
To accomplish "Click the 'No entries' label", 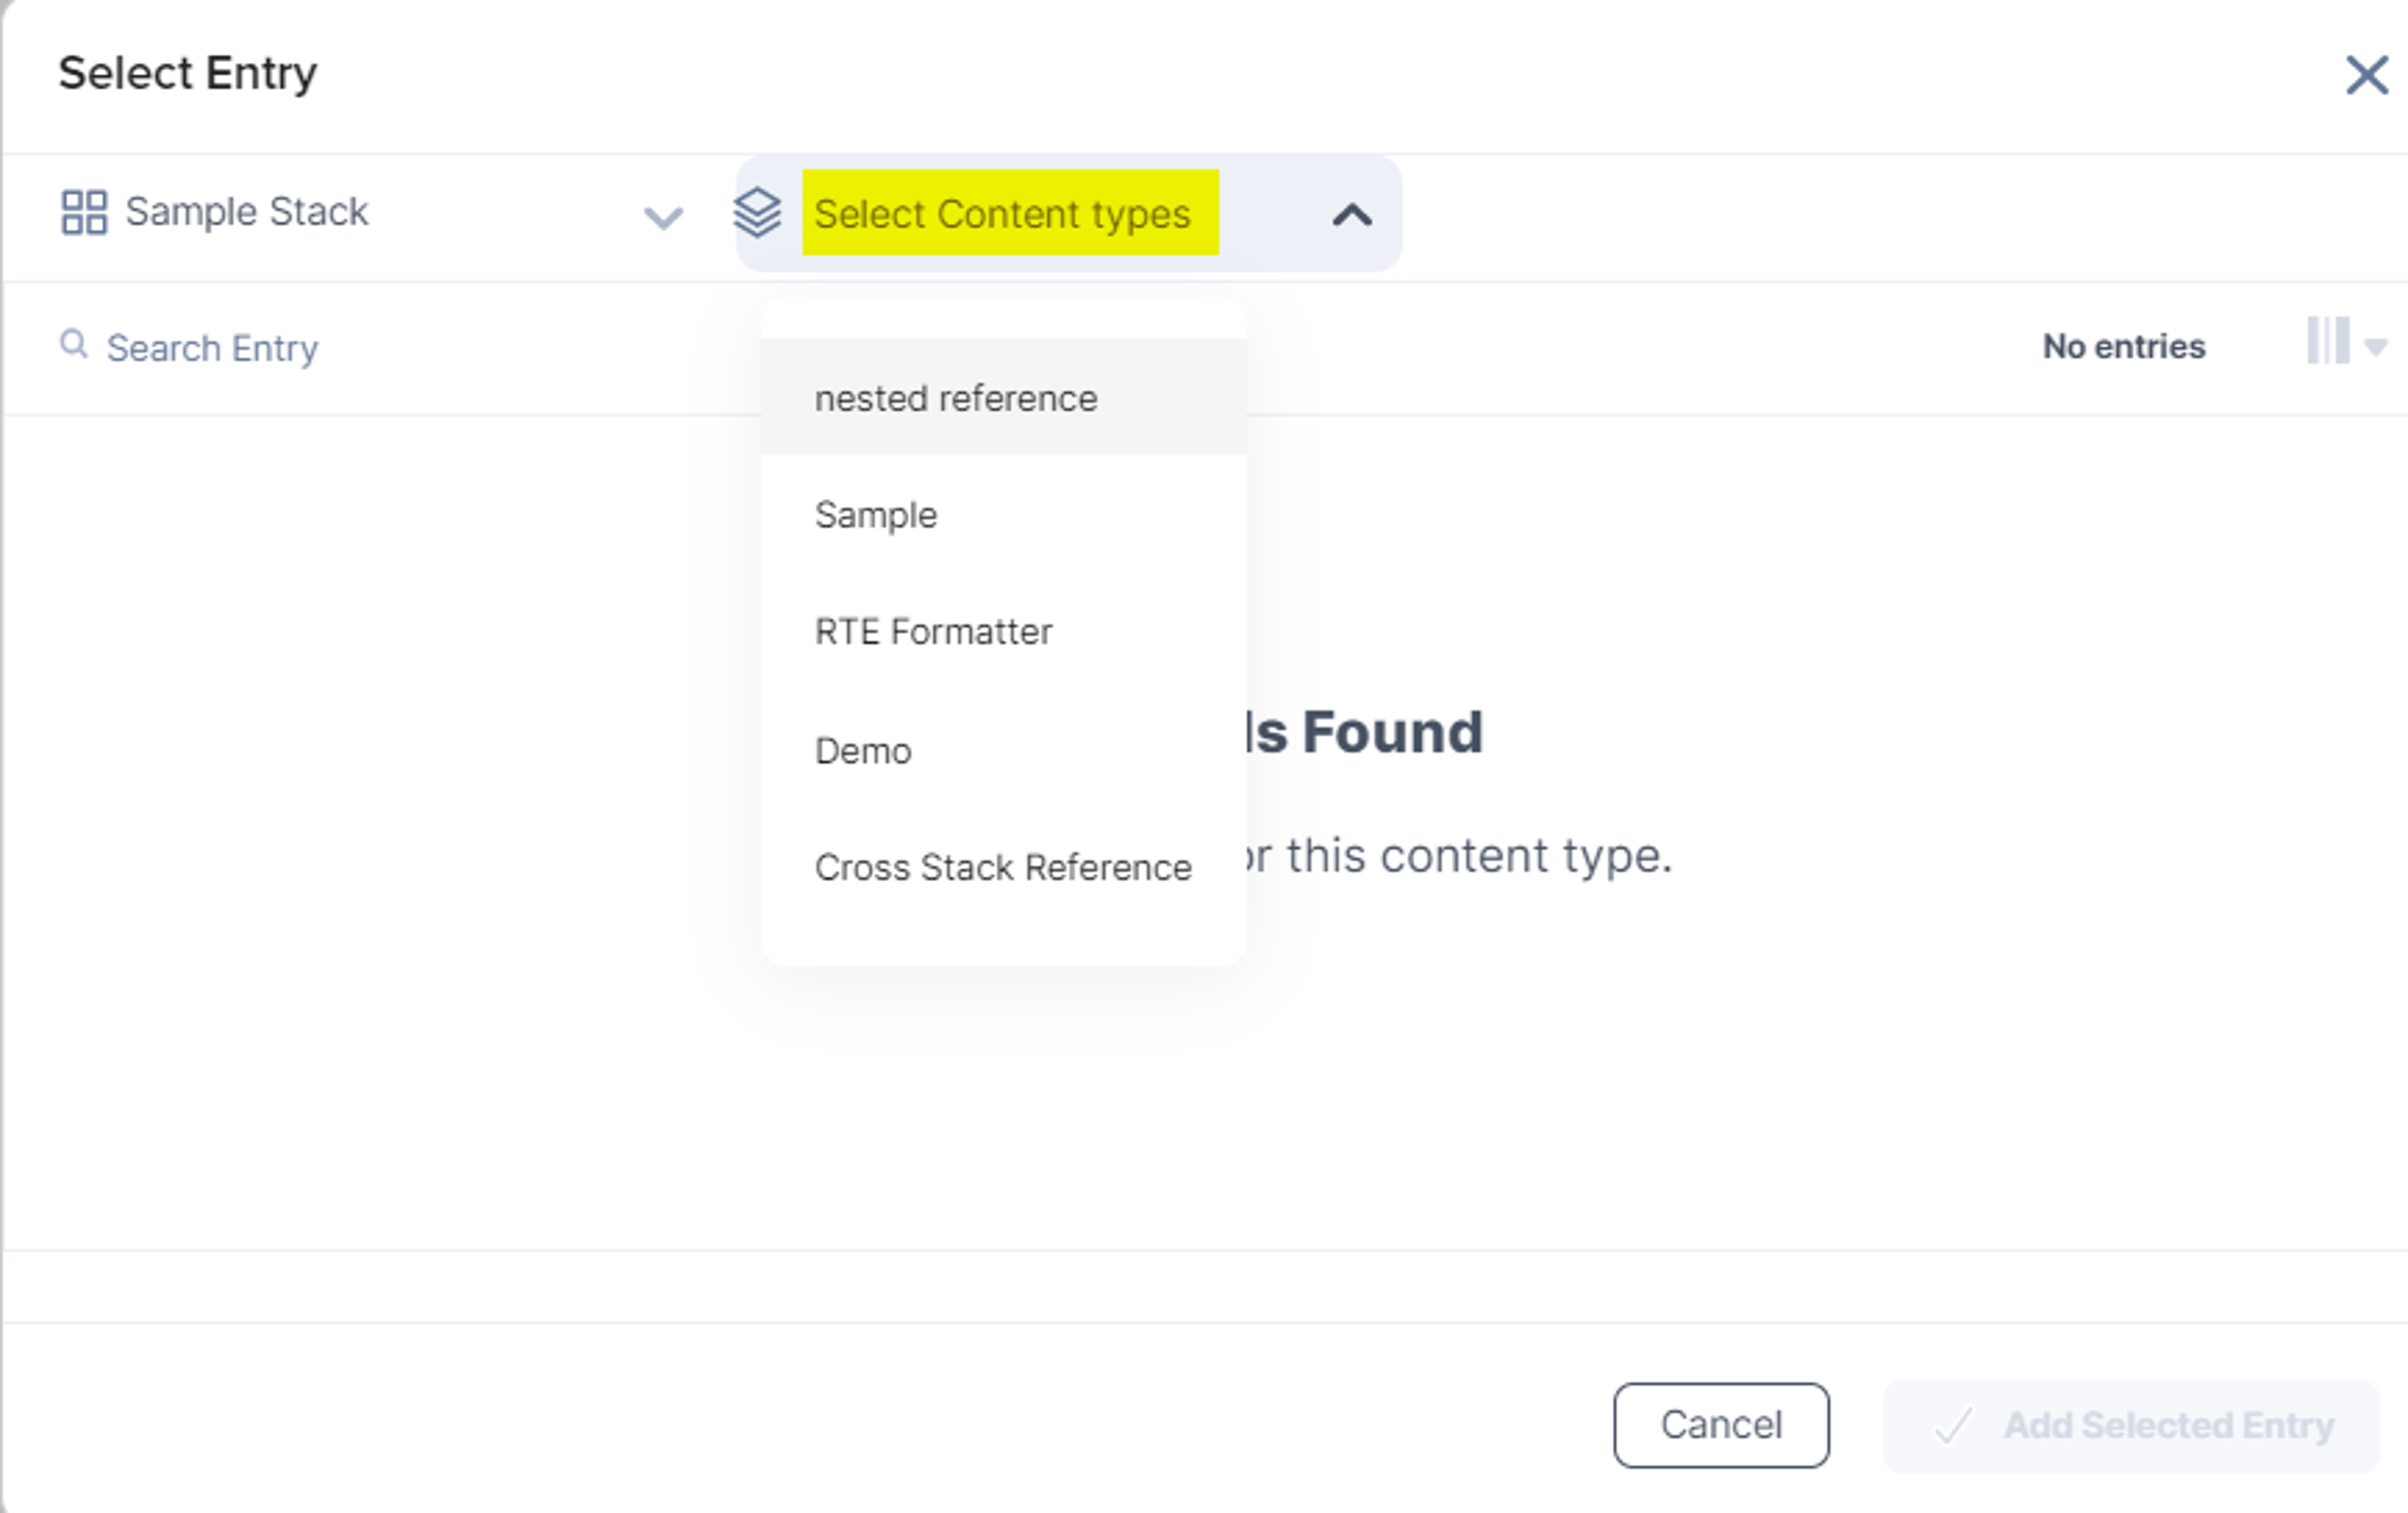I will click(x=2123, y=346).
